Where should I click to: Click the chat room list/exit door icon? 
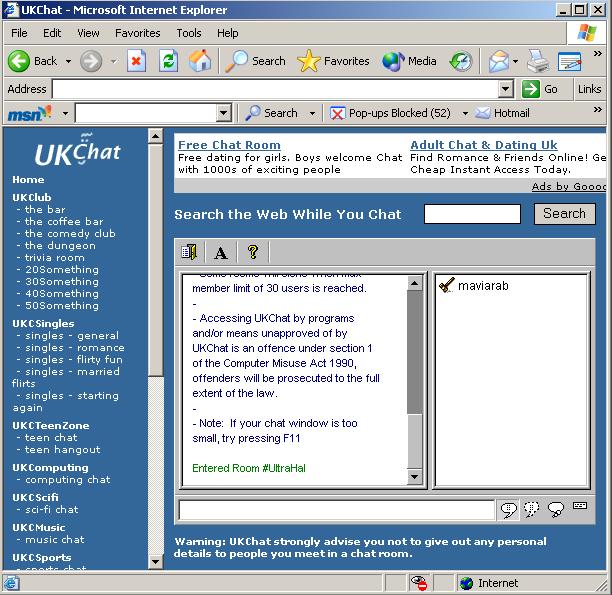click(x=189, y=252)
